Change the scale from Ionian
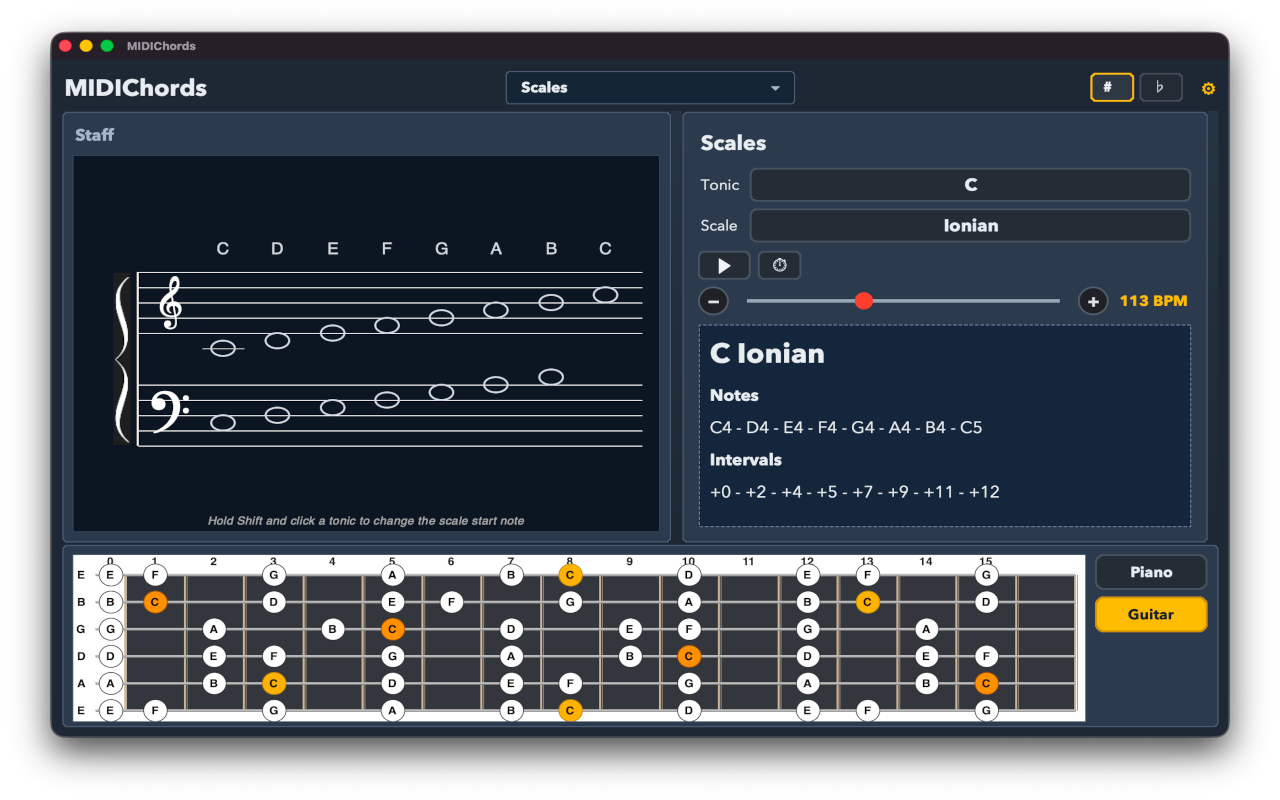This screenshot has height=800, width=1280. coord(969,225)
